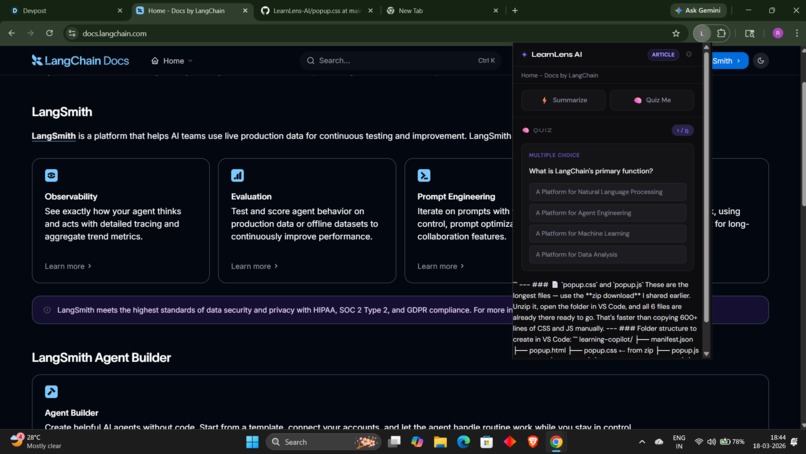The height and width of the screenshot is (454, 806).
Task: Bookmark this page with the star icon
Action: pyautogui.click(x=676, y=33)
